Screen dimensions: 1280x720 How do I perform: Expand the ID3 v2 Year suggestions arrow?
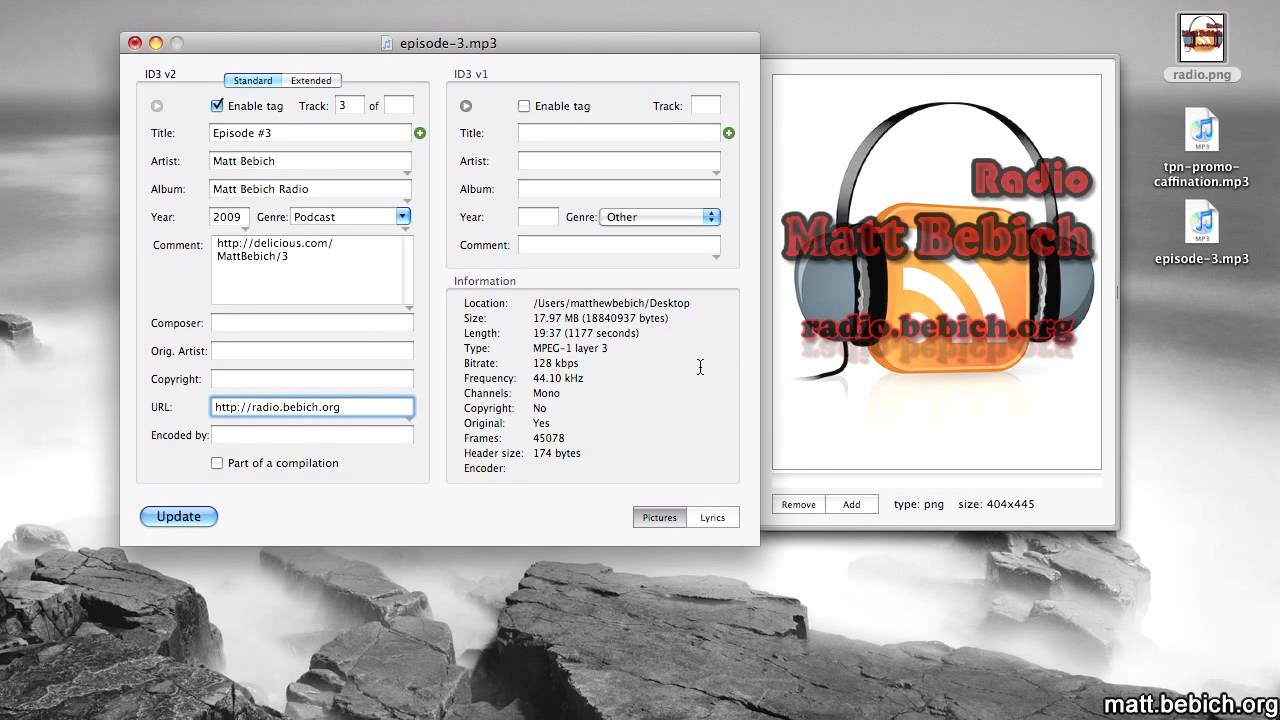[x=245, y=229]
